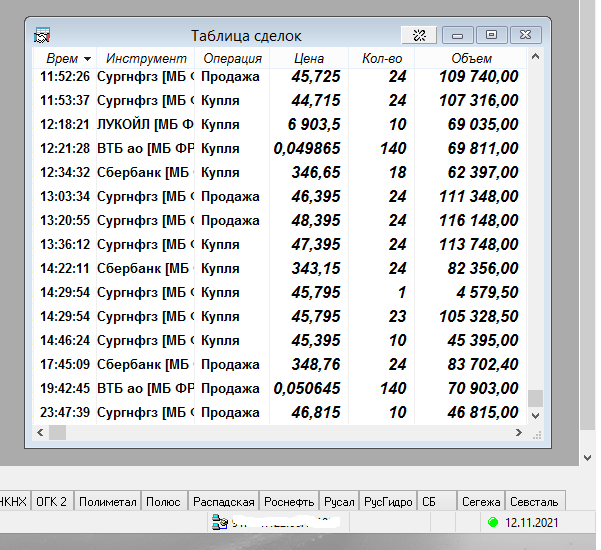Image resolution: width=601 pixels, height=550 pixels.
Task: Click ЛУКОЙЛ instrument in 12:18:21 row
Action: coord(145,124)
